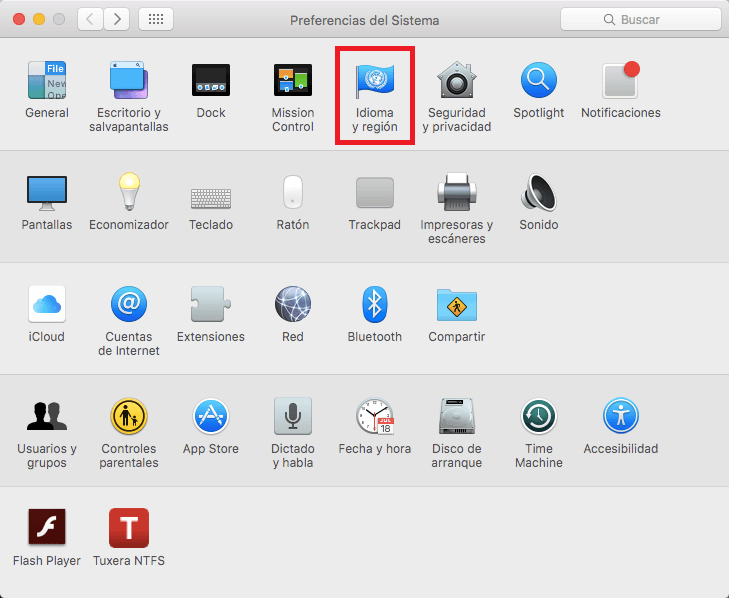Open the Tuxera NTFS preferences icon
This screenshot has width=729, height=598.
click(x=129, y=528)
